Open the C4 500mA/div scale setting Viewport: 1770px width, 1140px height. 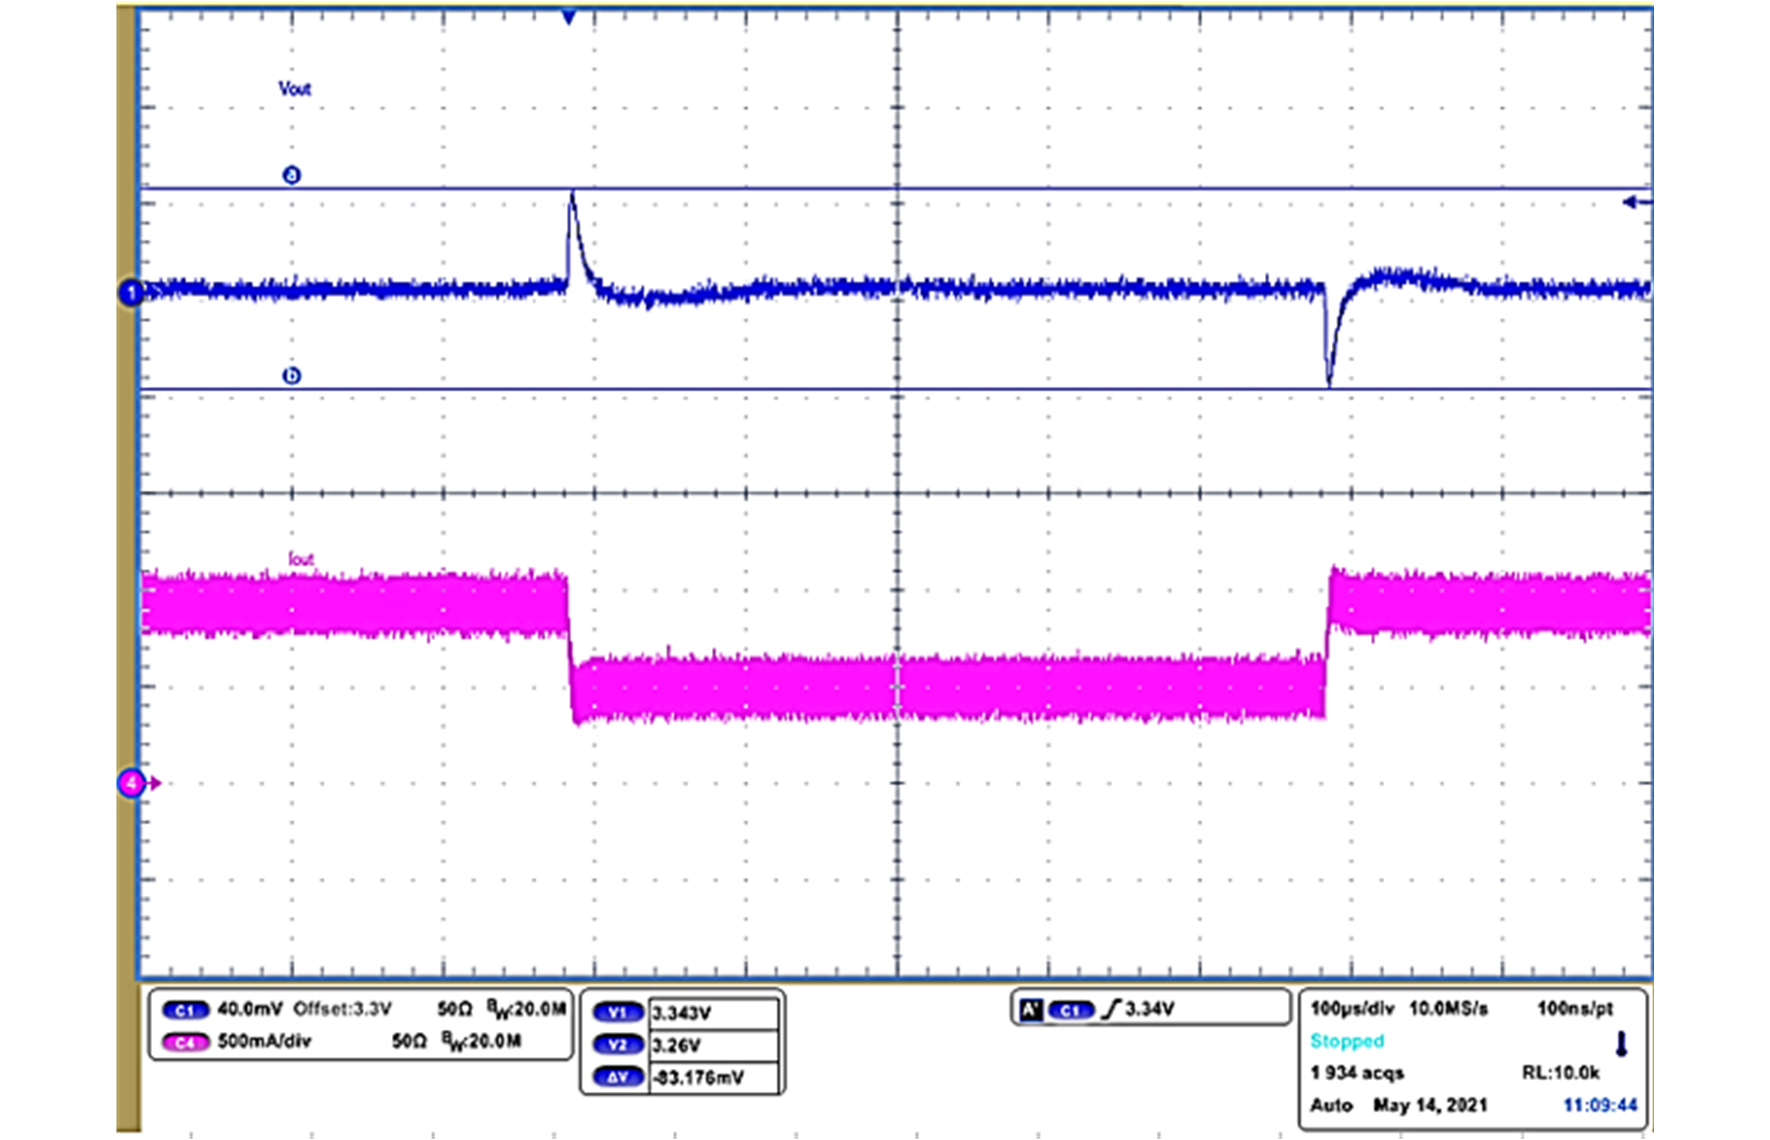(x=264, y=1041)
